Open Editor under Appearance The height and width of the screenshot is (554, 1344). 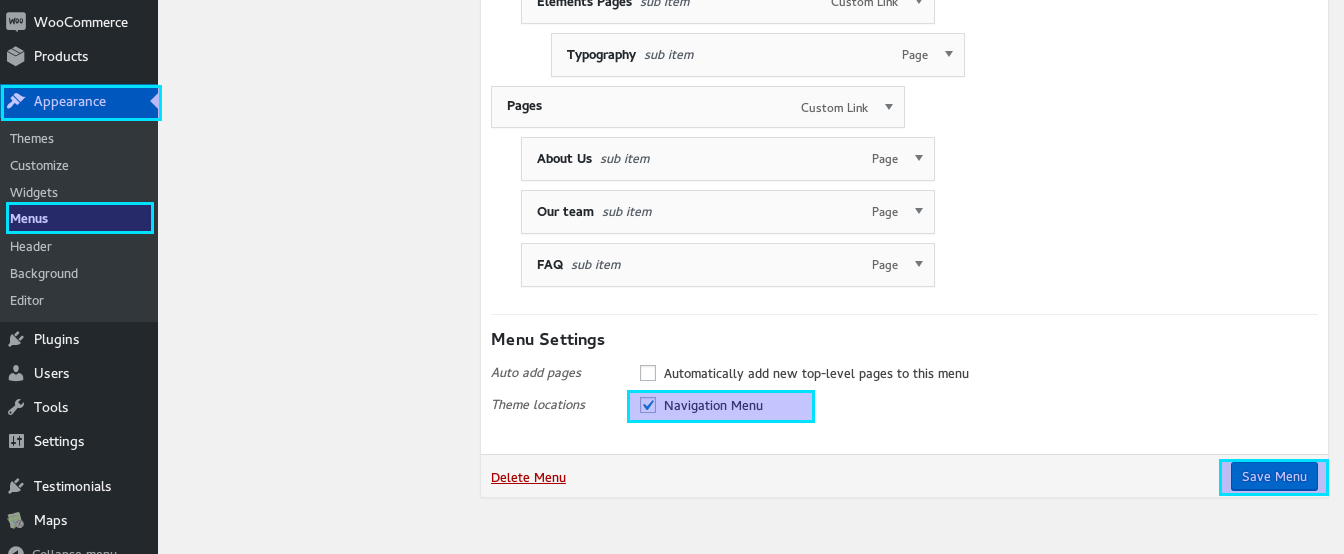coord(27,301)
